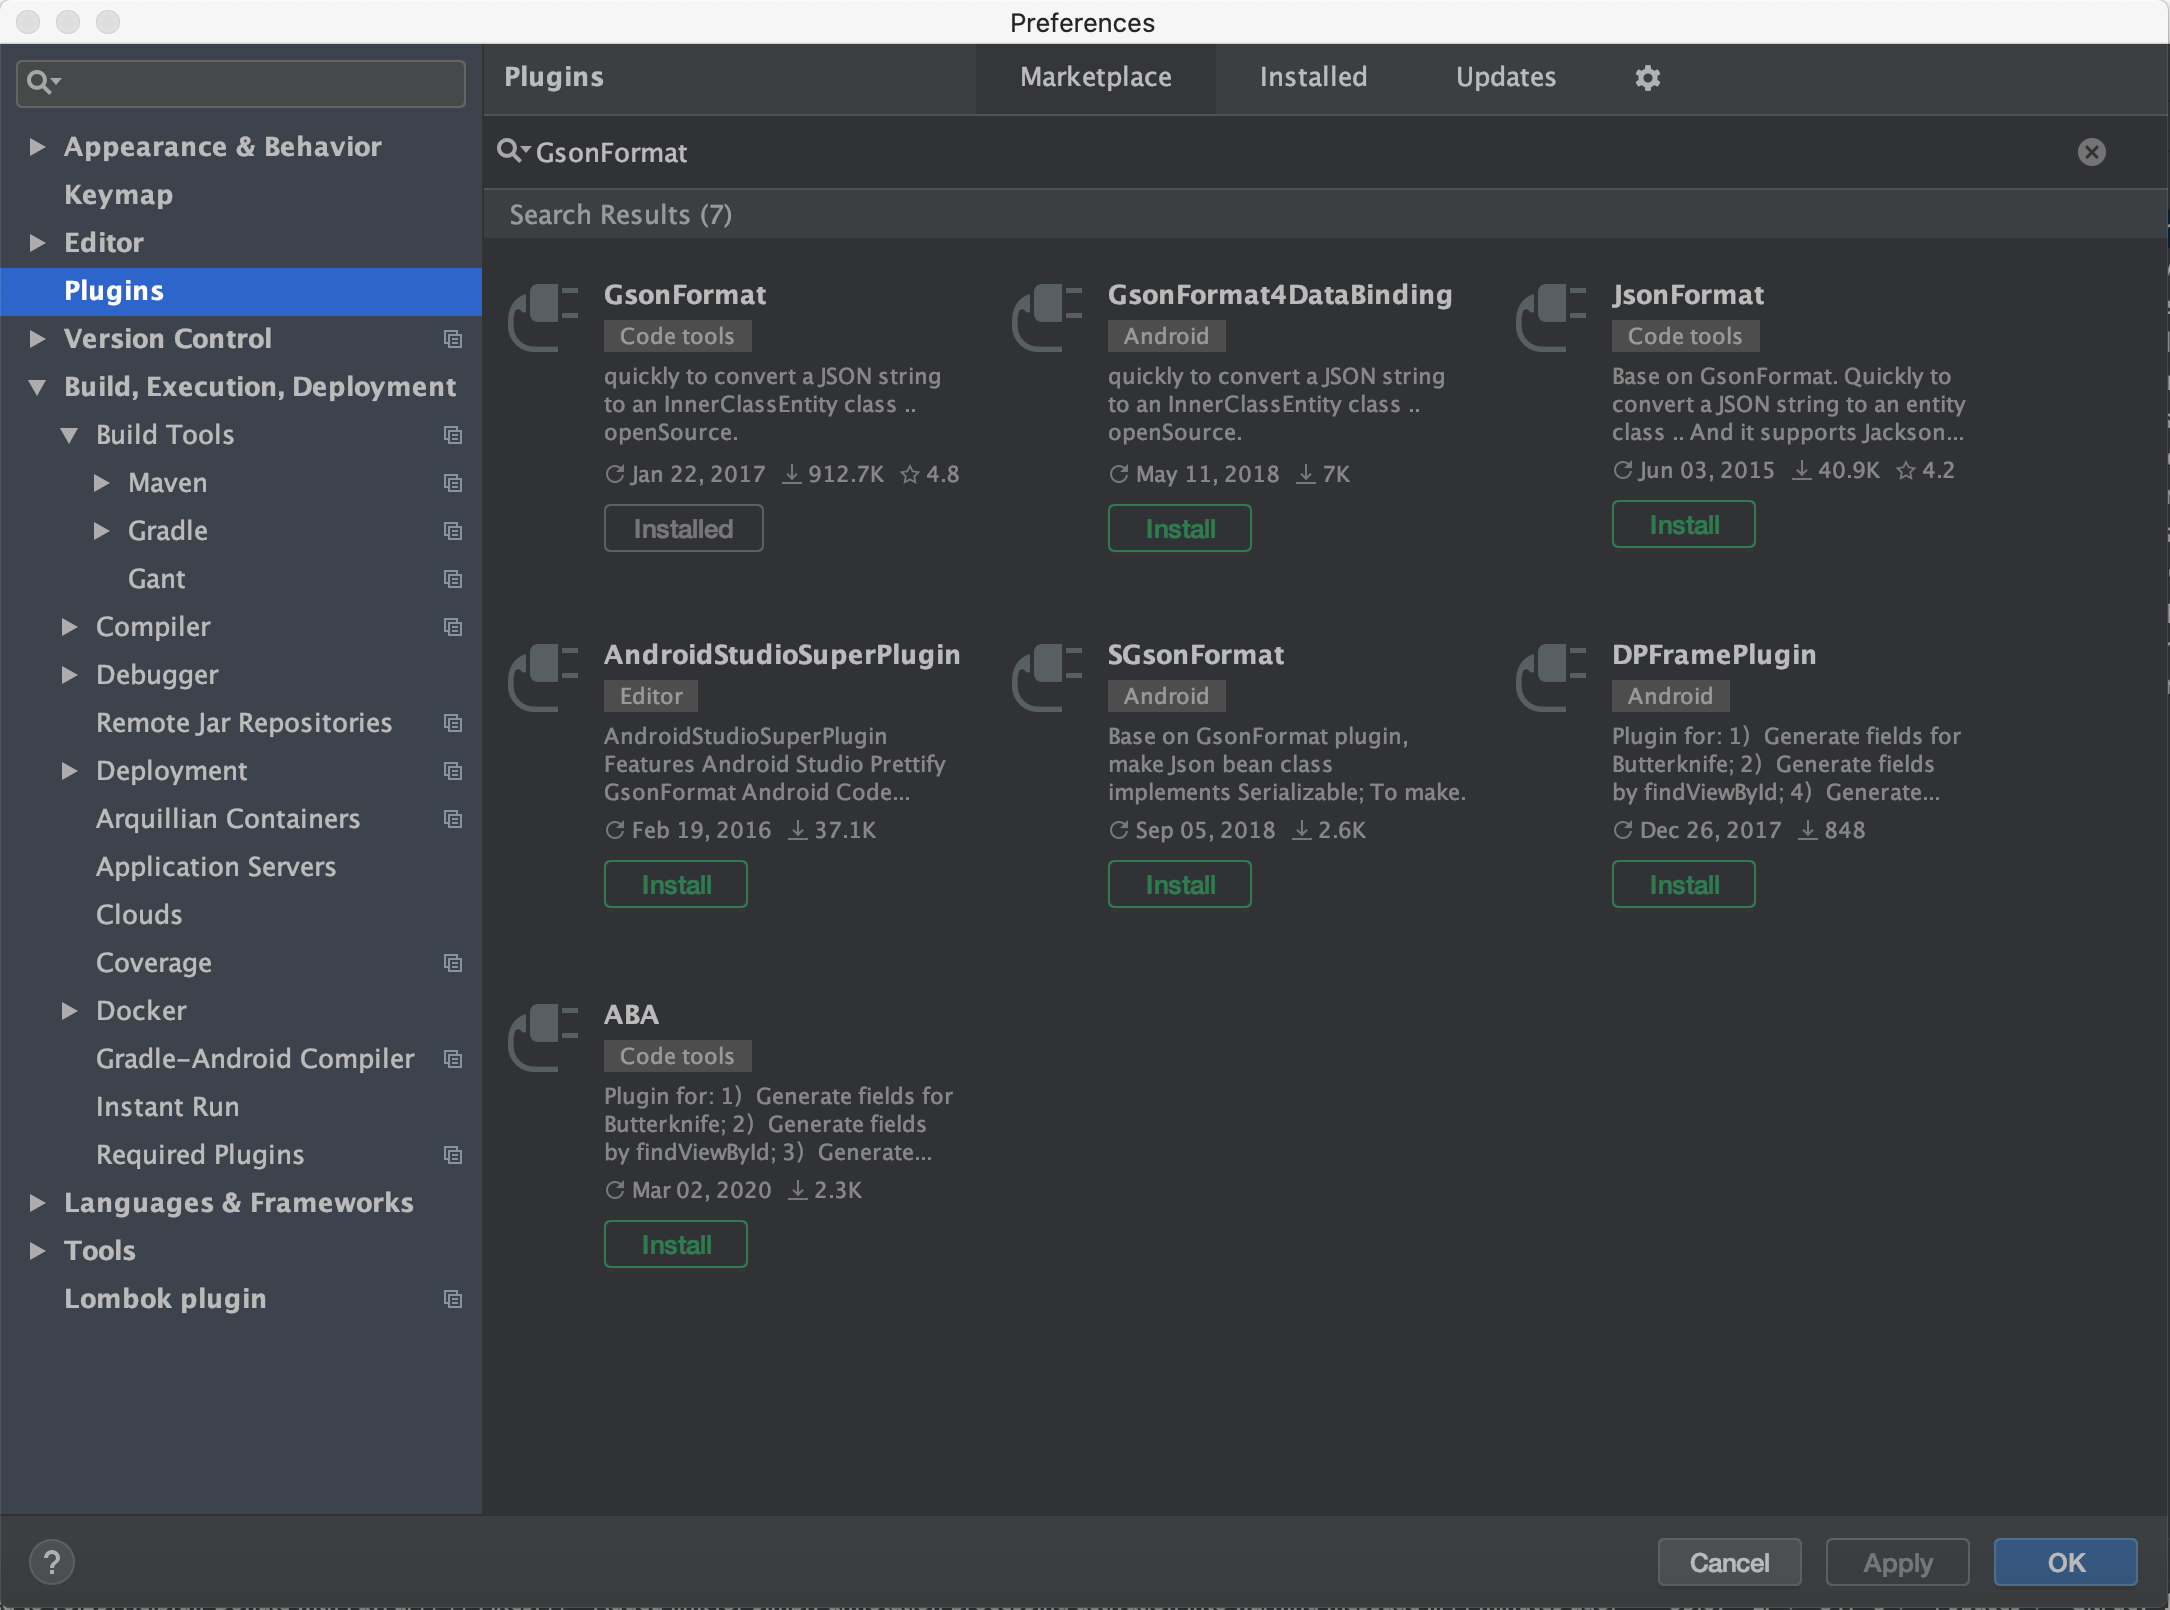
Task: Clear the GsonFormat search with X icon
Action: pos(2091,152)
